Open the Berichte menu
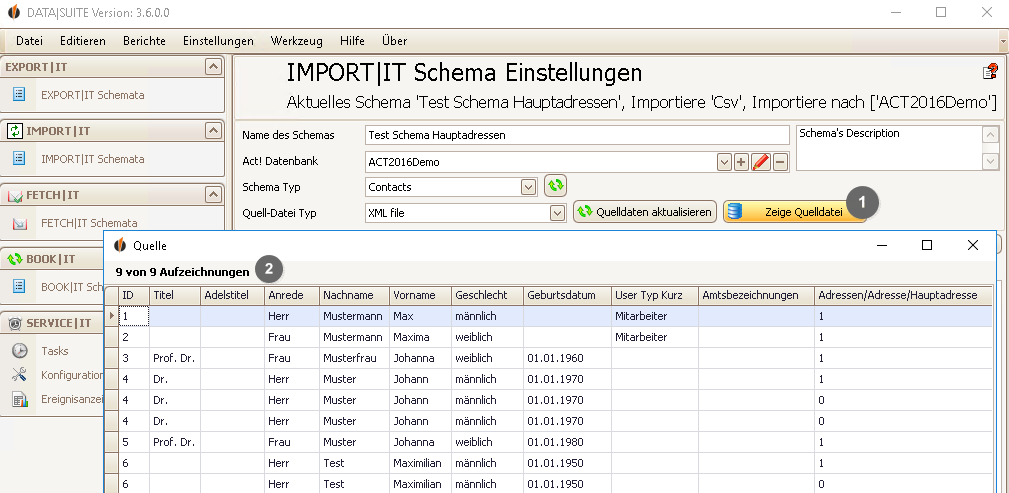The height and width of the screenshot is (493, 1009). coord(144,41)
